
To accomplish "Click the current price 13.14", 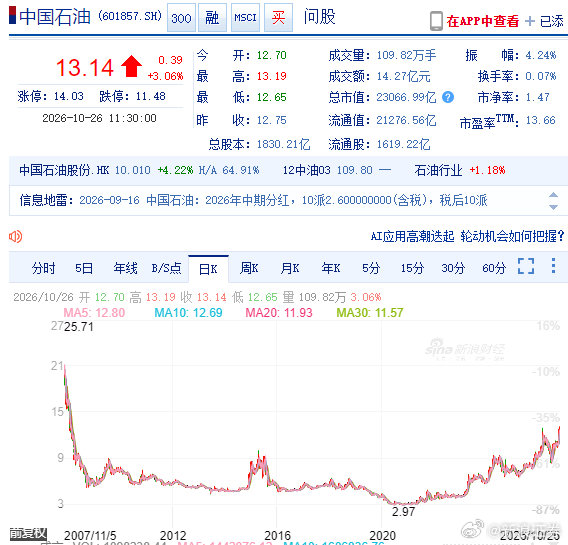I will pos(85,68).
